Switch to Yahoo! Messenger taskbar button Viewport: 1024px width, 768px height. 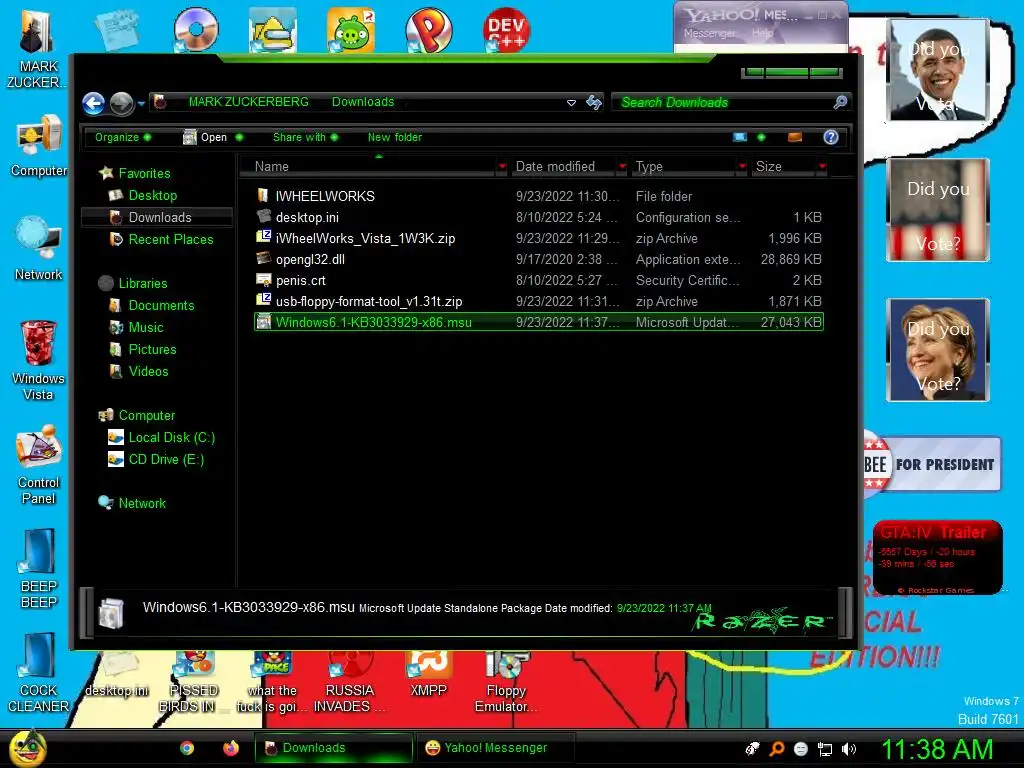click(495, 748)
